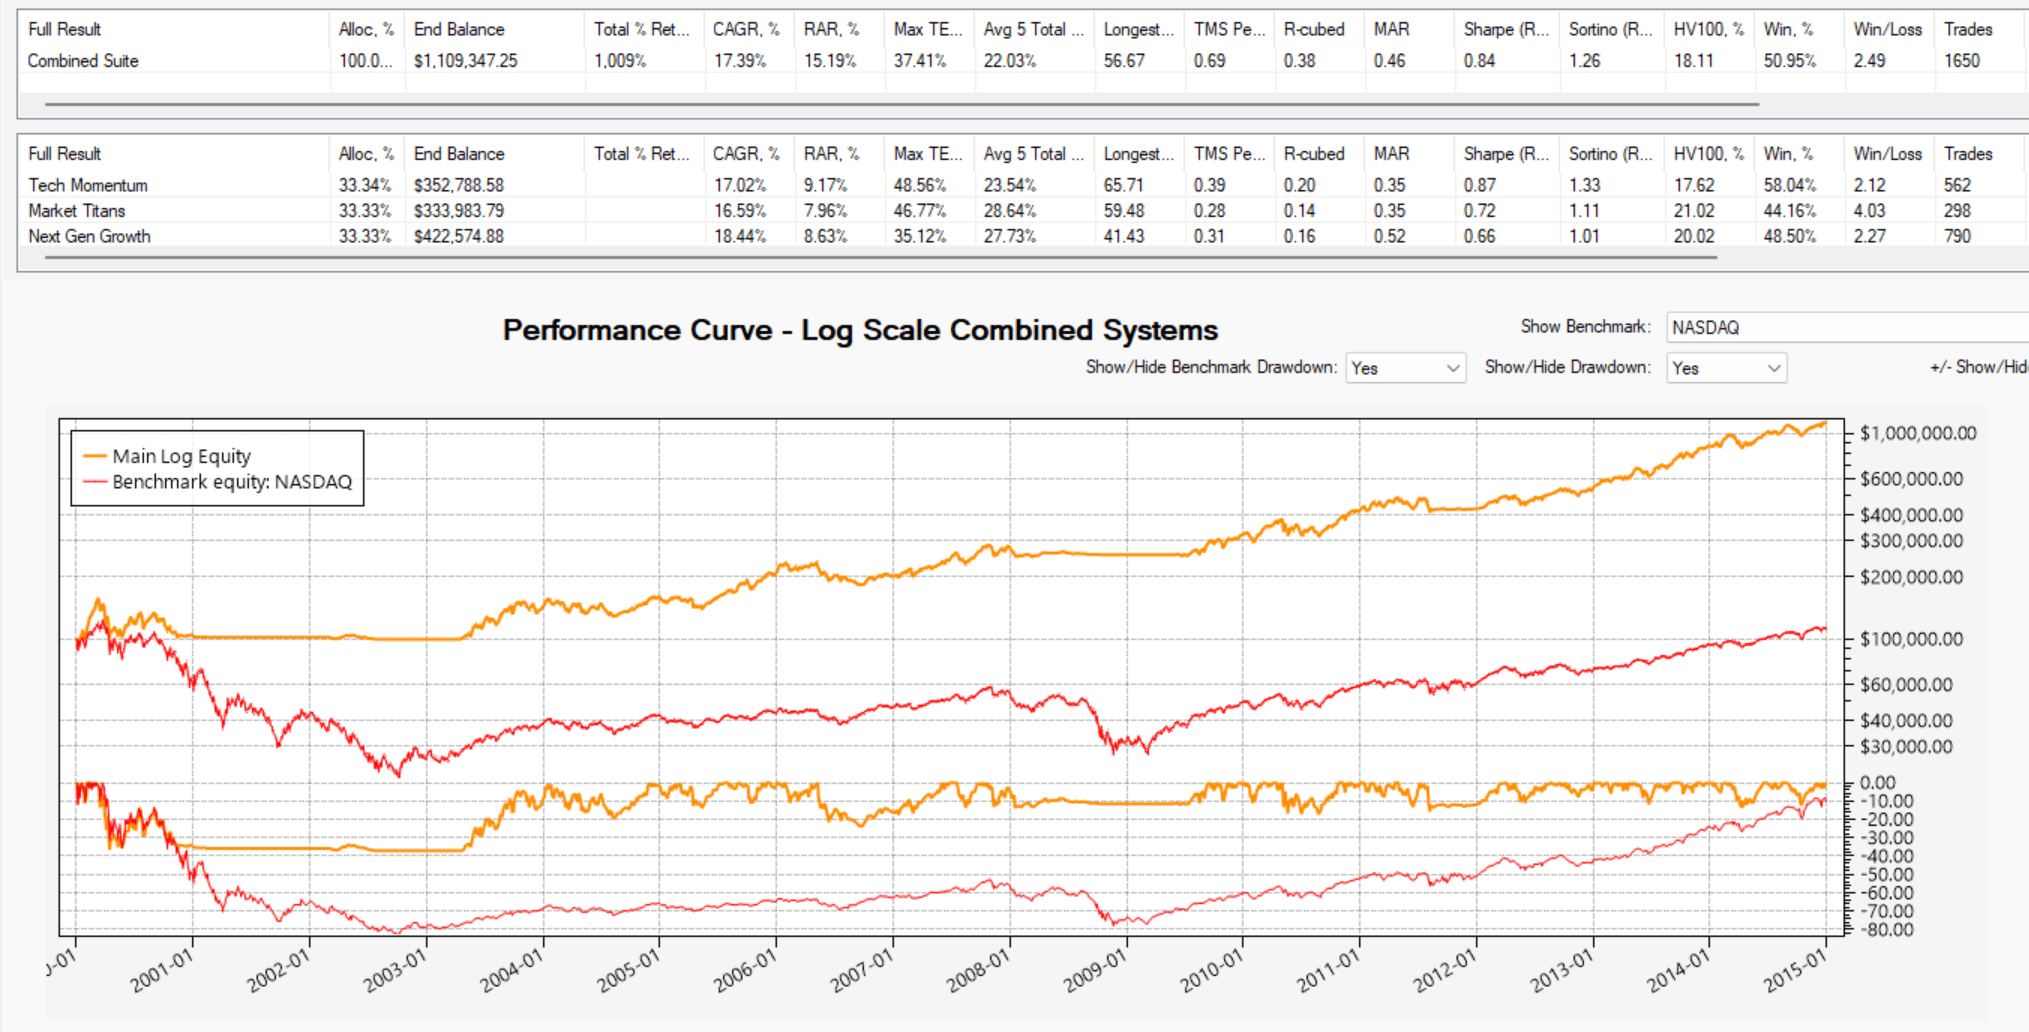Sort Combined Suite table by CAGR, % header
This screenshot has width=2029, height=1032.
[745, 30]
